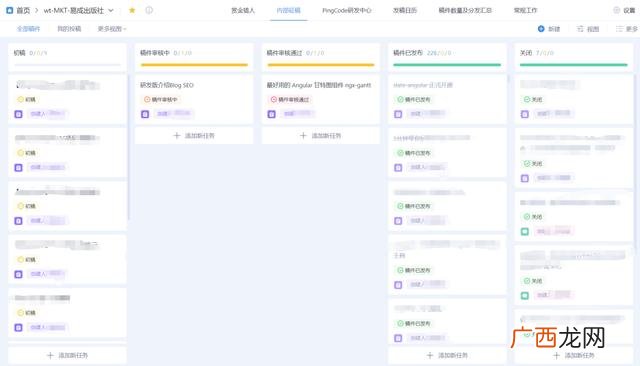Add a new task in 初稿 column
The image size is (640, 366).
tap(67, 355)
